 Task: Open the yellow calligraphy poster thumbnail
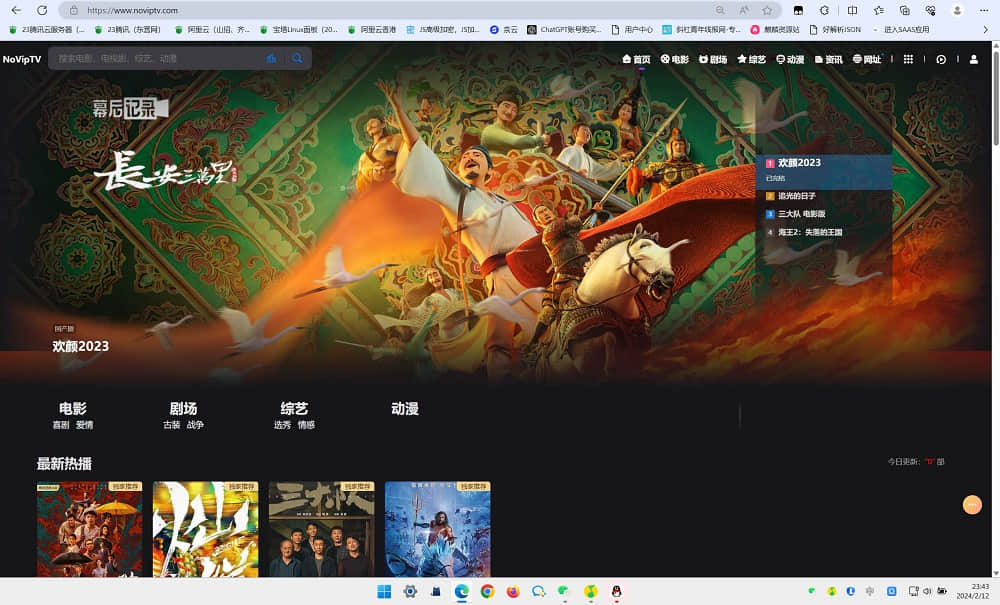(205, 529)
